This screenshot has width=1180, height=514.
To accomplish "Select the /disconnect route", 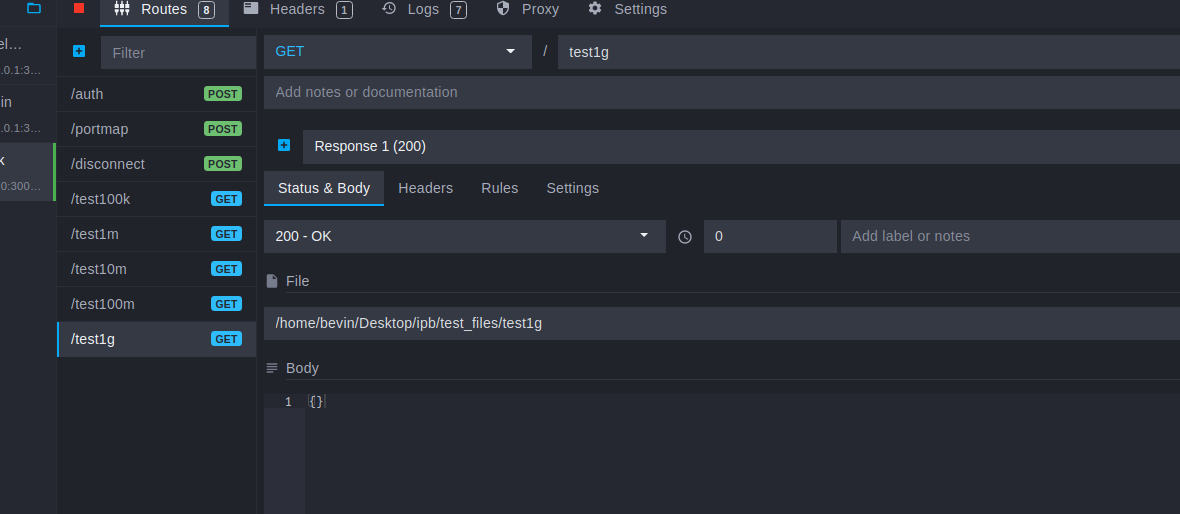I will [x=157, y=164].
